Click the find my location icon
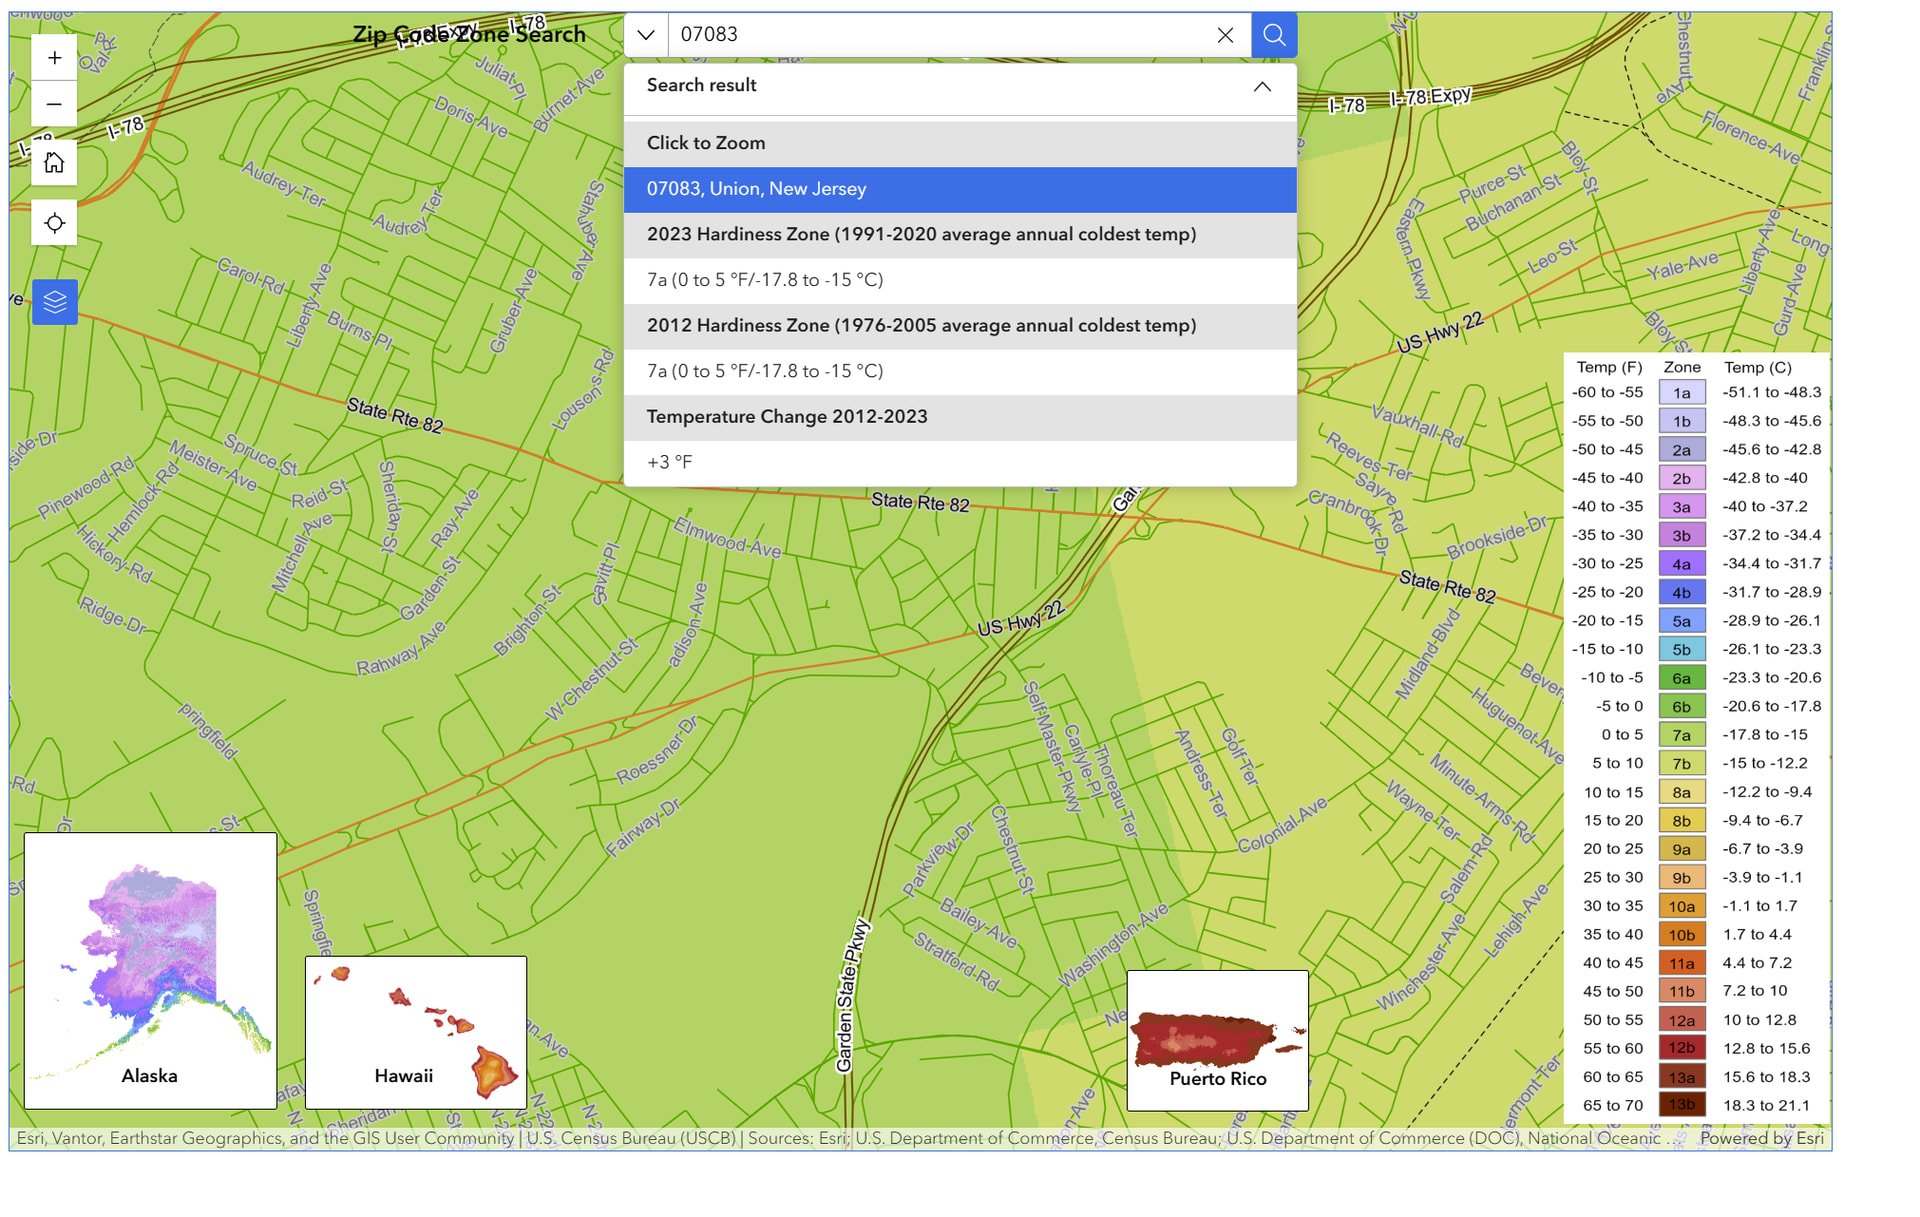 coord(54,223)
